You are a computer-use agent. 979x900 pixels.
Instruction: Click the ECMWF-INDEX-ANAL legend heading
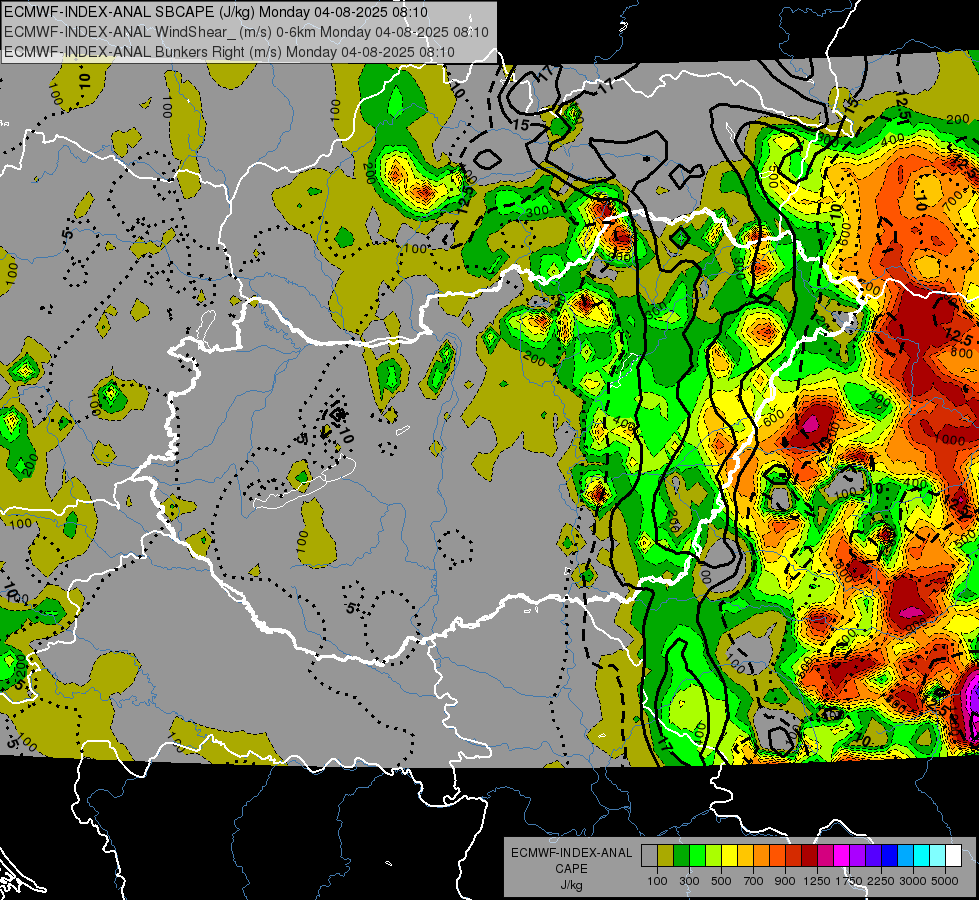pos(572,853)
